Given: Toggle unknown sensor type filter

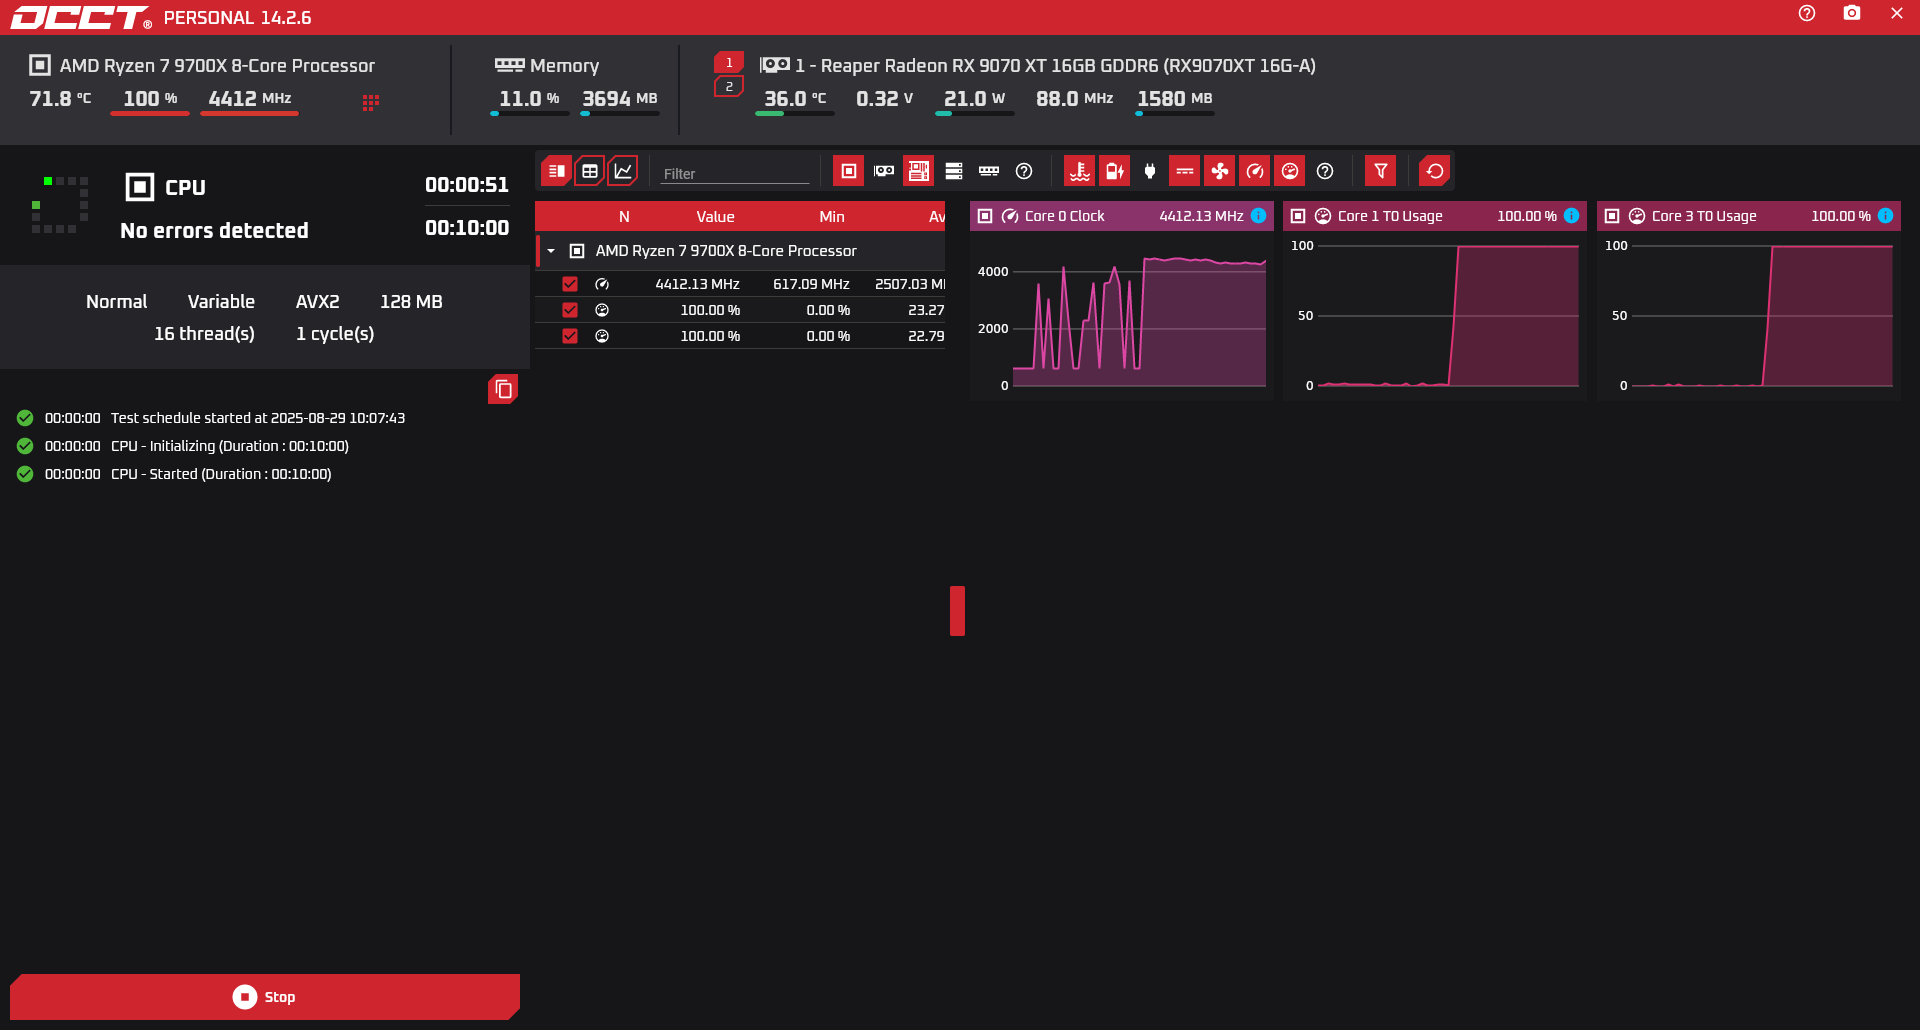Looking at the screenshot, I should tap(1325, 171).
